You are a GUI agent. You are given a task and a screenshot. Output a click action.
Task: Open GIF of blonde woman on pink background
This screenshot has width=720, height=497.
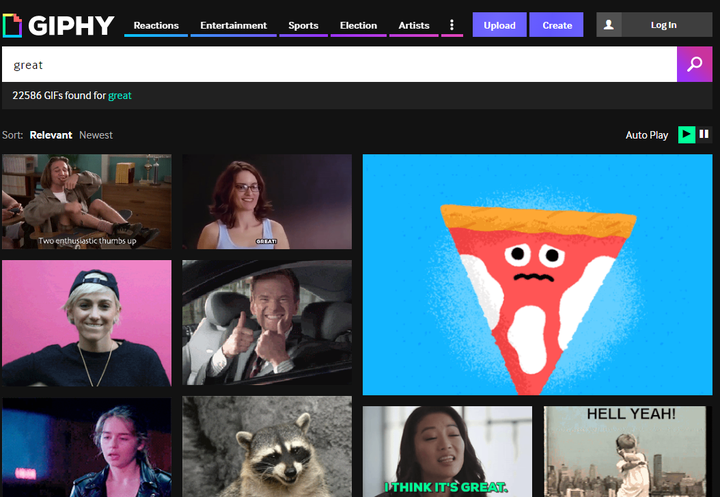point(86,323)
